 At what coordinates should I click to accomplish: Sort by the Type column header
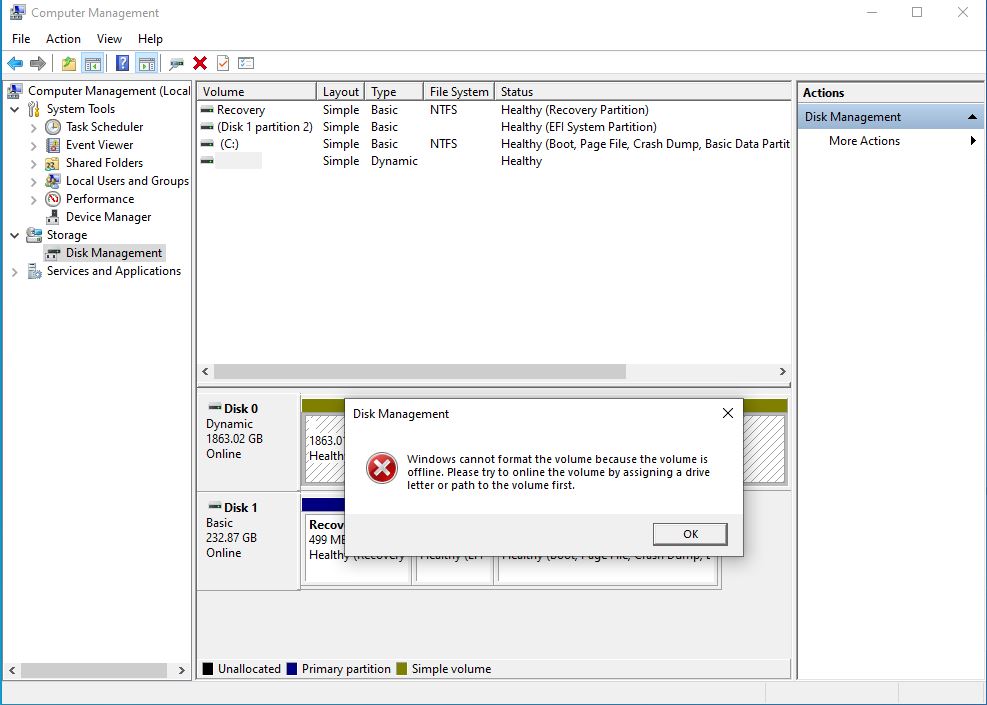(394, 91)
